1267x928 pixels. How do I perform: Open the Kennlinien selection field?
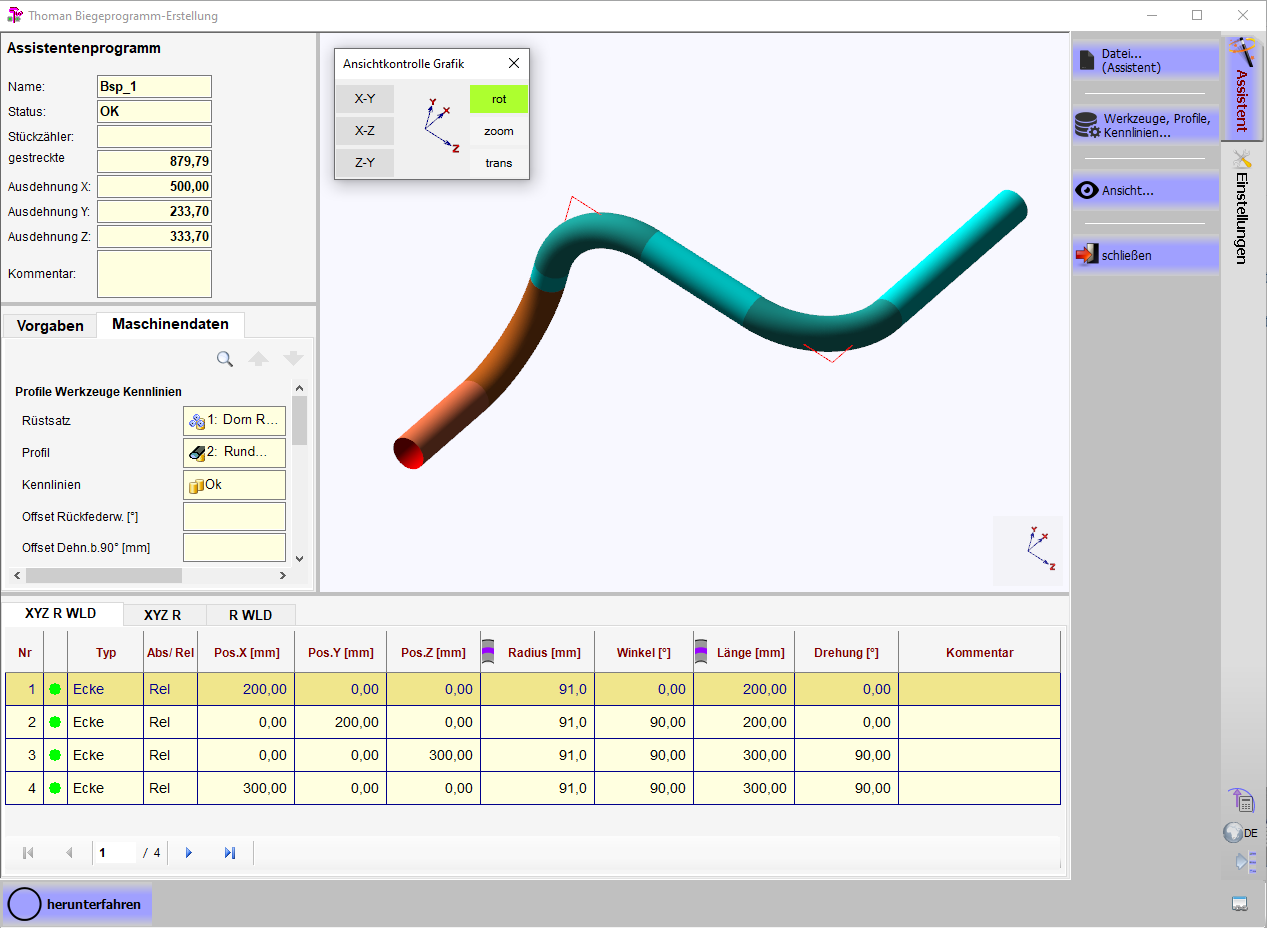(234, 485)
